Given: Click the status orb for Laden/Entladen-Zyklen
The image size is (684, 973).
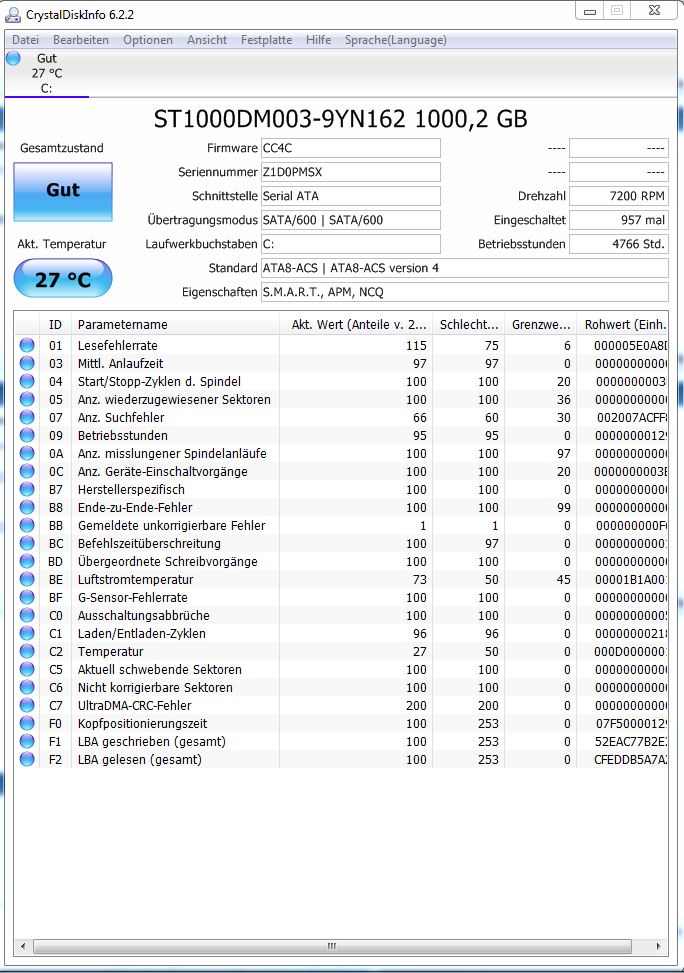Looking at the screenshot, I should (27, 633).
